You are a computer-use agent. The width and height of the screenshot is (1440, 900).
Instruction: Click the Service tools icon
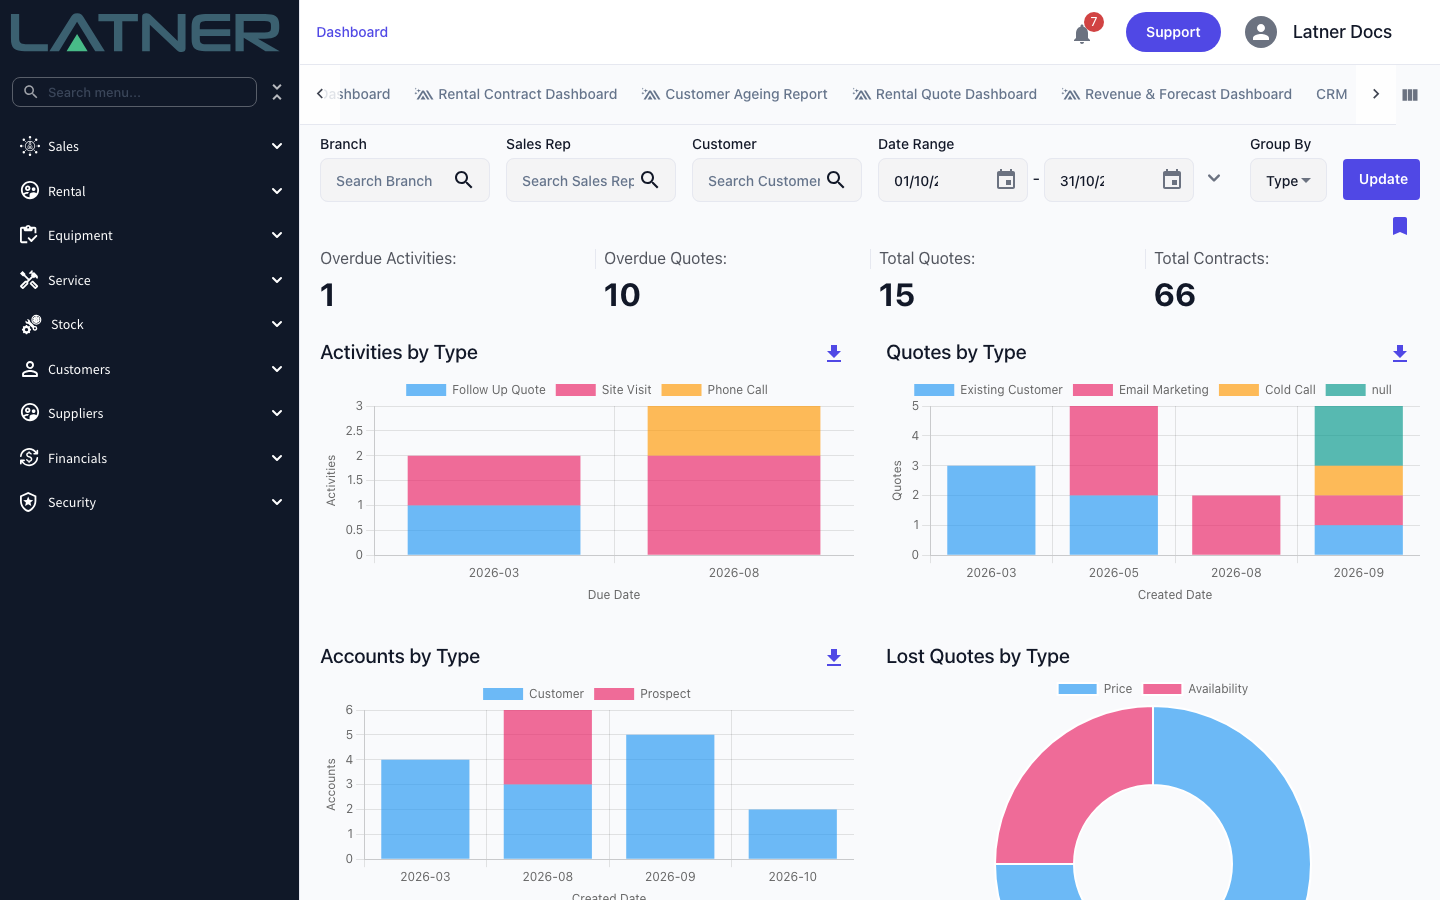[x=29, y=280]
